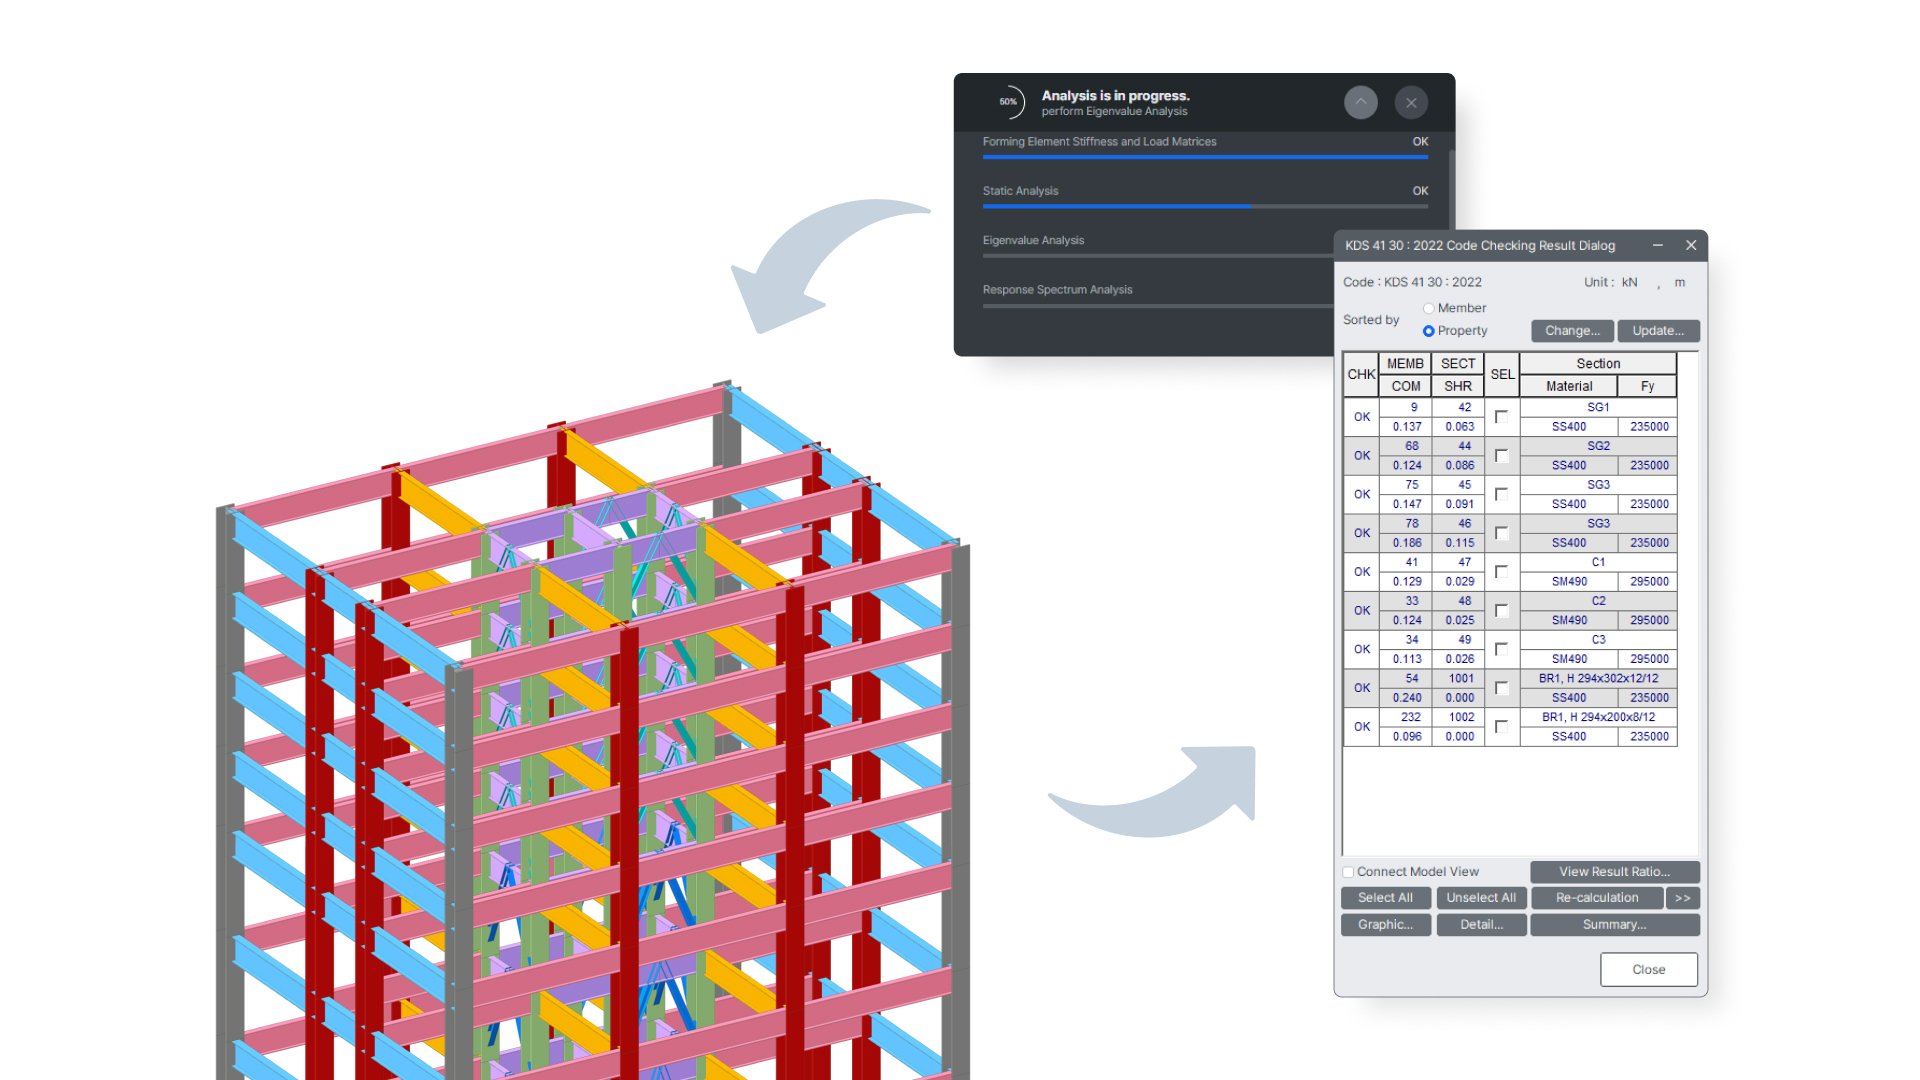
Task: Select the C1 section cell
Action: click(1598, 562)
